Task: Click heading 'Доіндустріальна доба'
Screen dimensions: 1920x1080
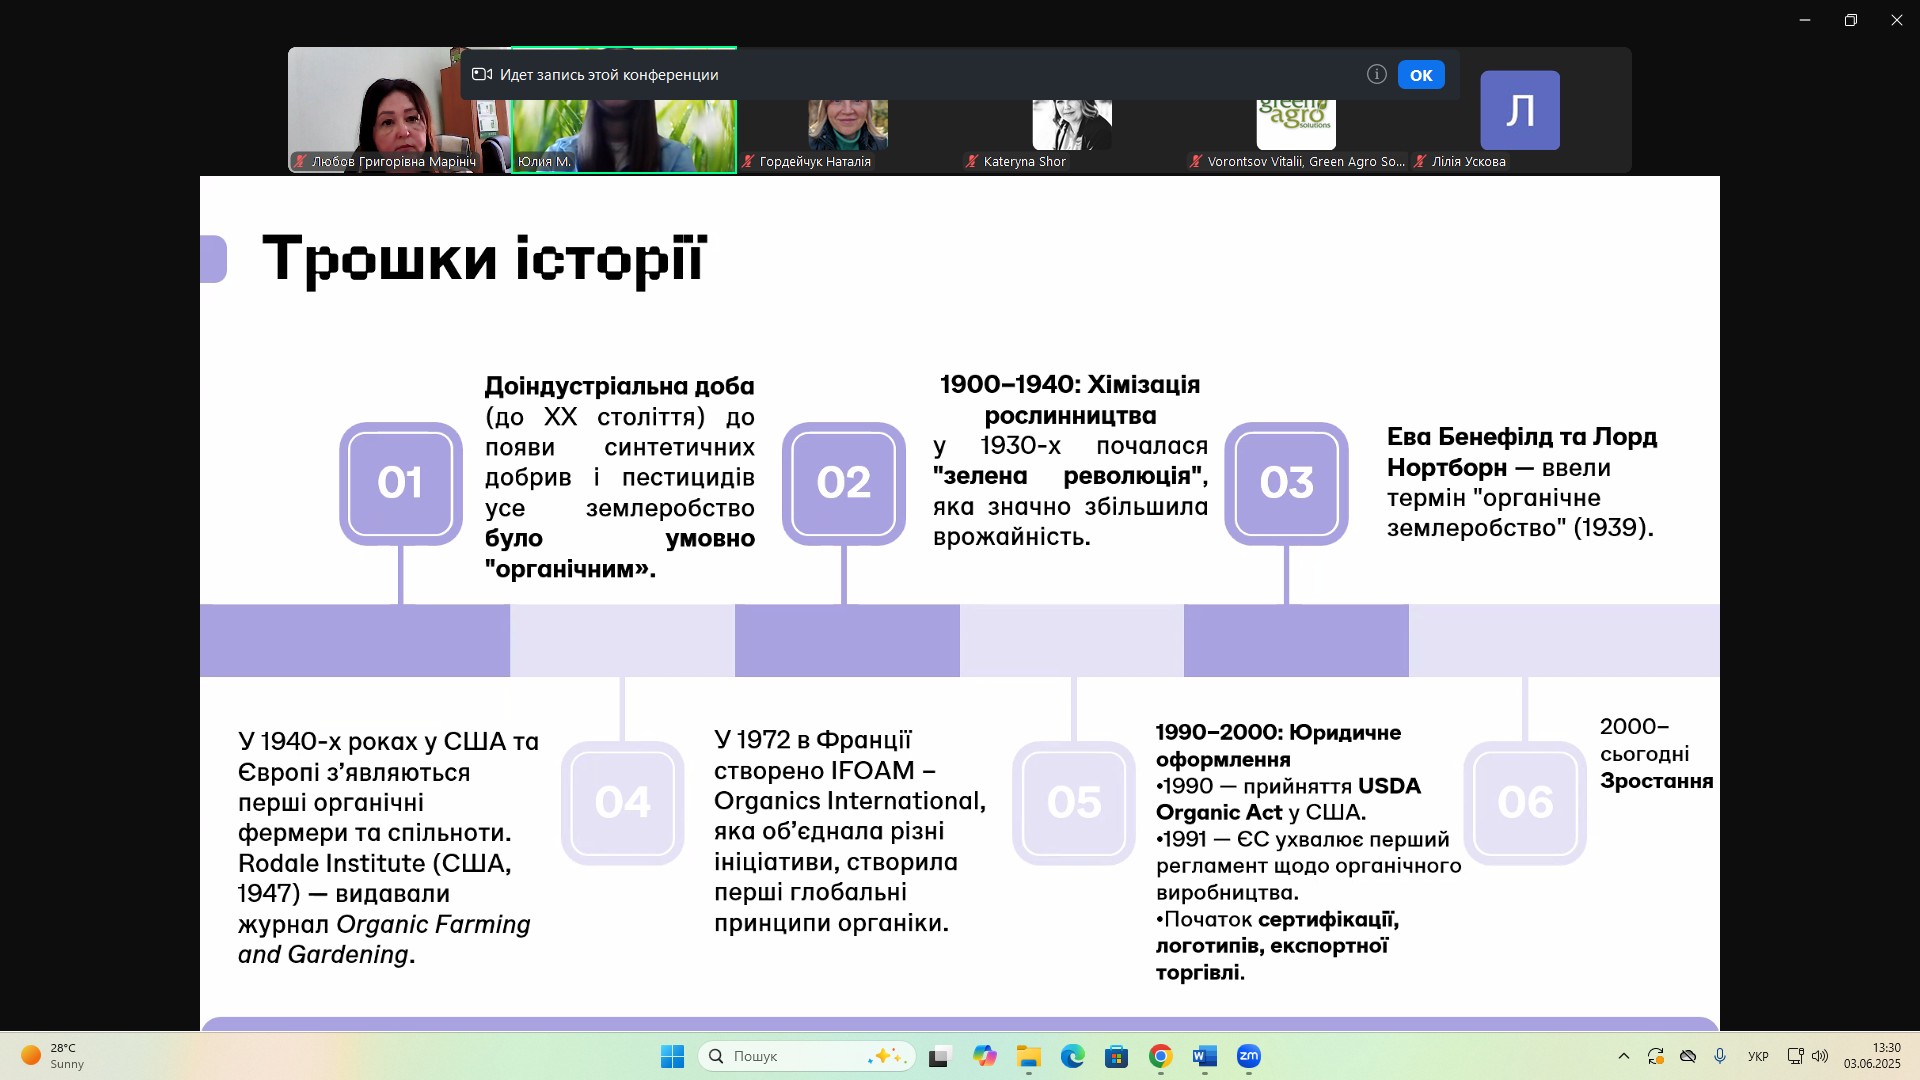Action: click(620, 386)
